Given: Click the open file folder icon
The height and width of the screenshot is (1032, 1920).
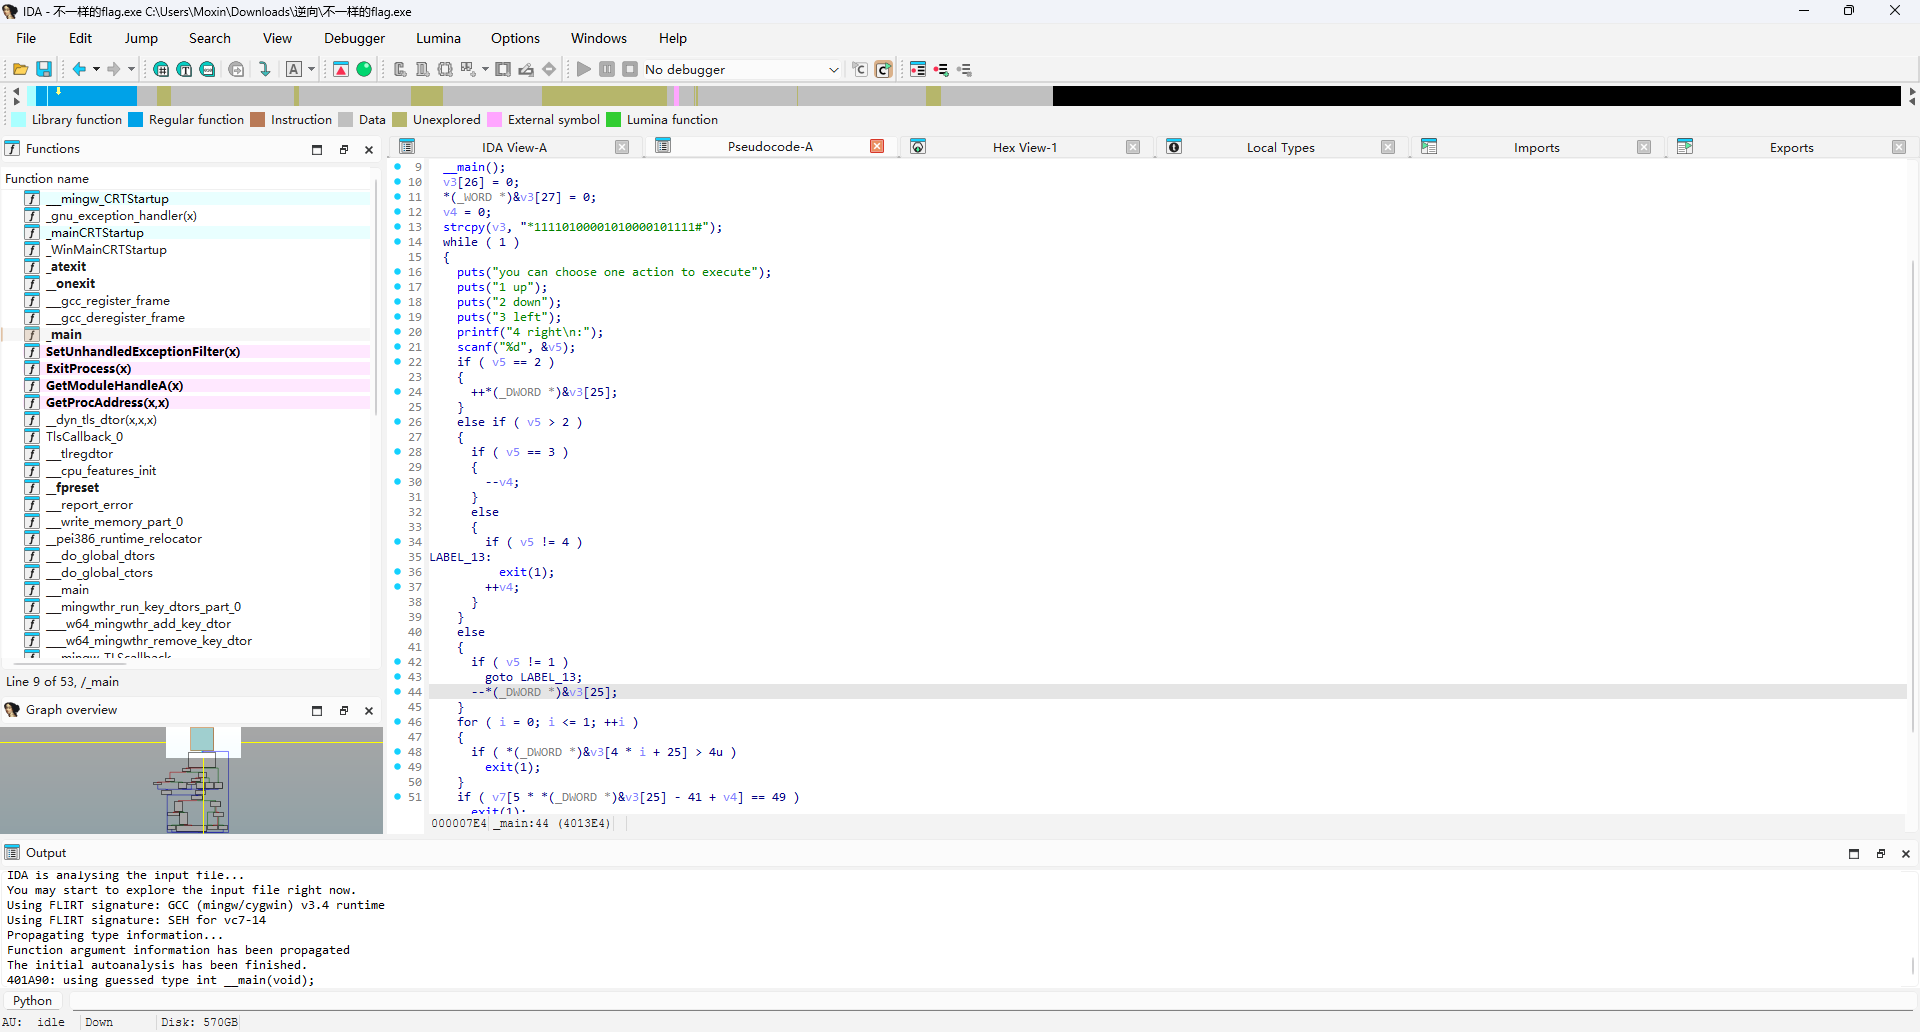Looking at the screenshot, I should coord(20,69).
